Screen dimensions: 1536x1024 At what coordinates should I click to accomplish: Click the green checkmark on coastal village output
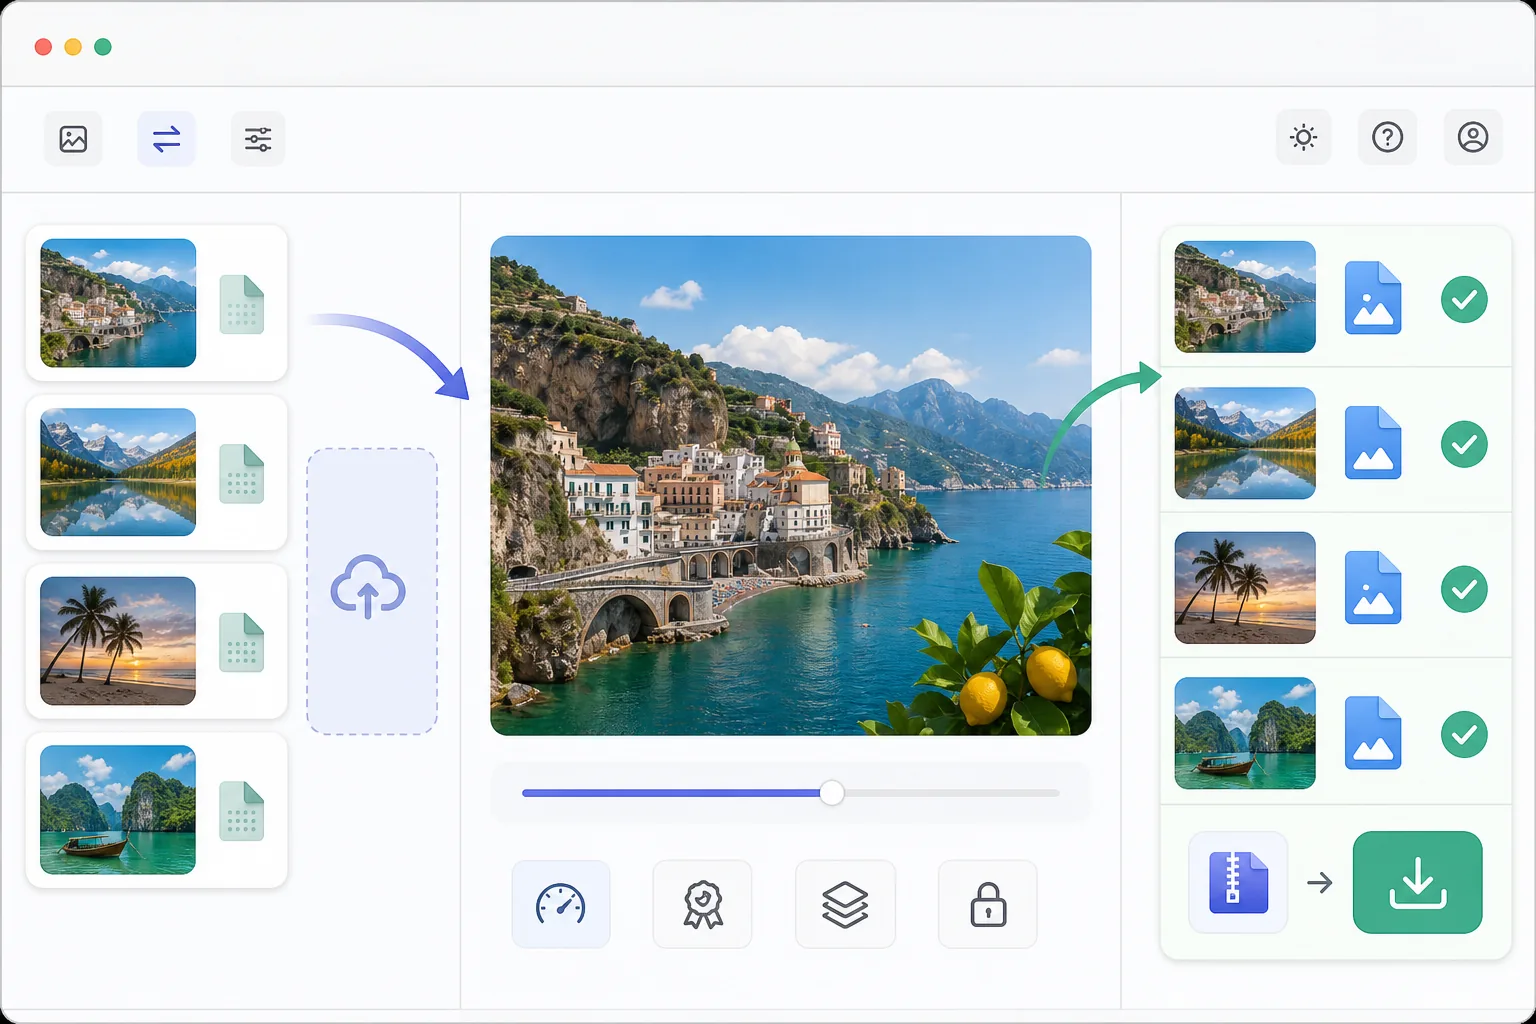click(1464, 299)
